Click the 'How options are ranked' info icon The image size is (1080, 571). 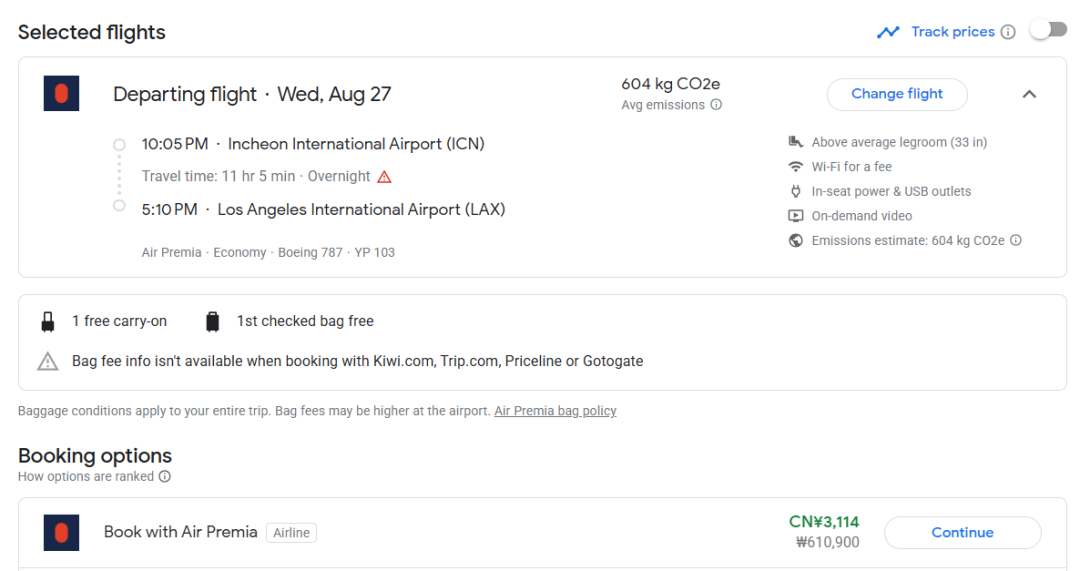tap(165, 477)
